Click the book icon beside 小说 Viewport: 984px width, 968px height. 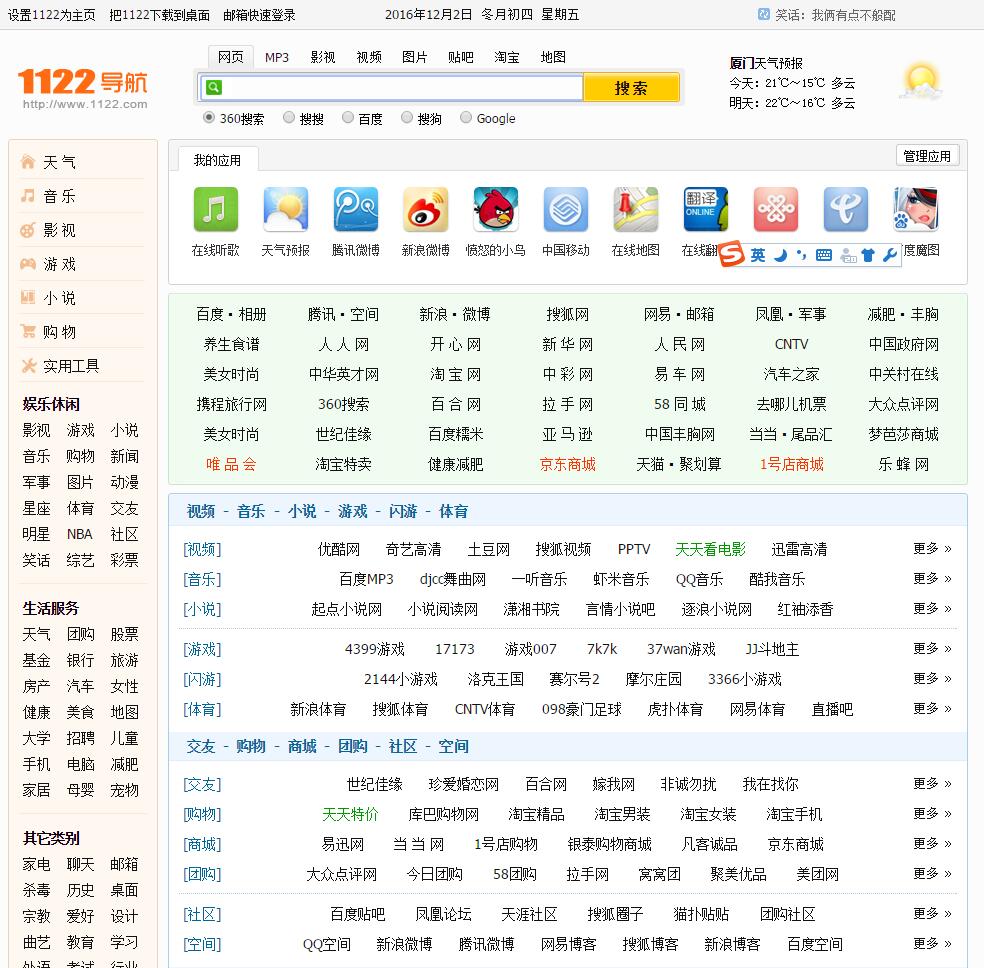(28, 297)
